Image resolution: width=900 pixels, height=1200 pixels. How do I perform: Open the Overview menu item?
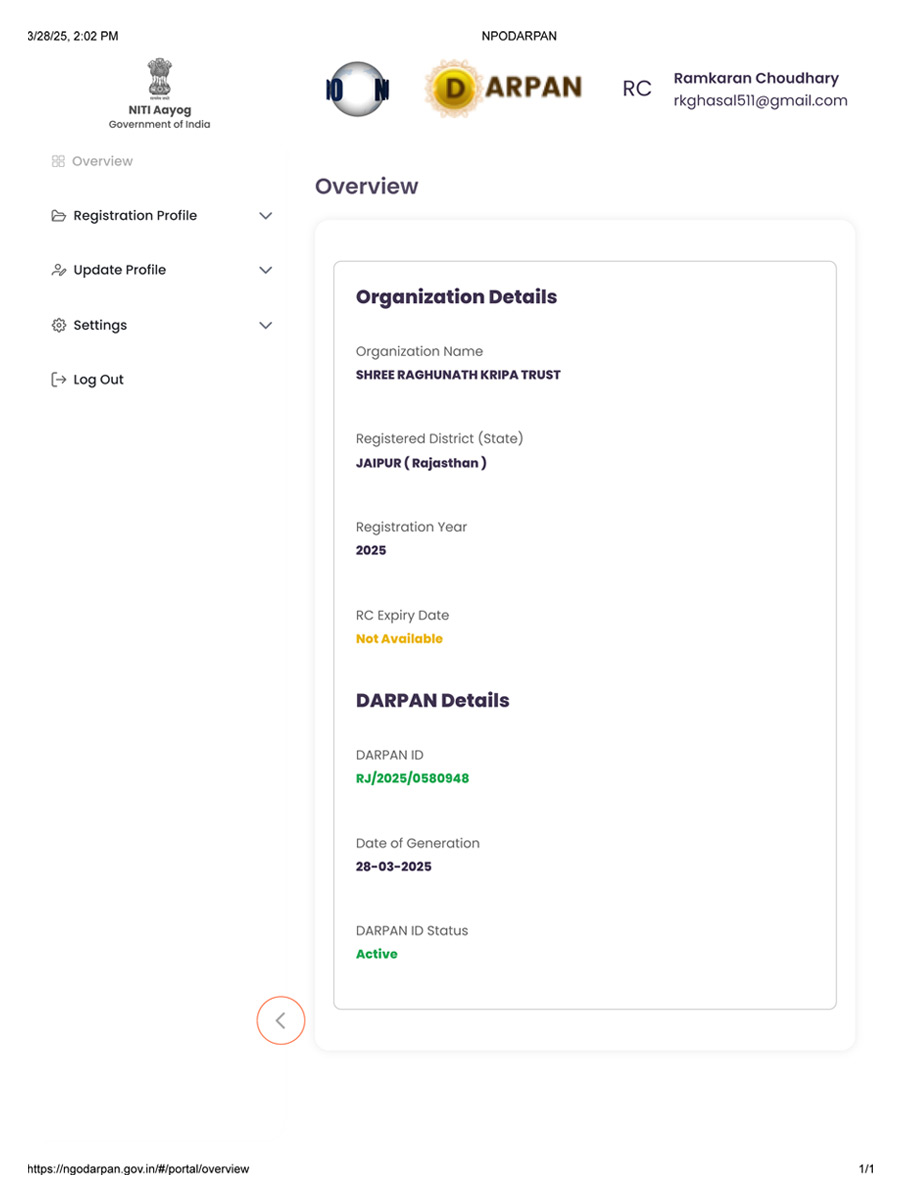click(x=102, y=161)
